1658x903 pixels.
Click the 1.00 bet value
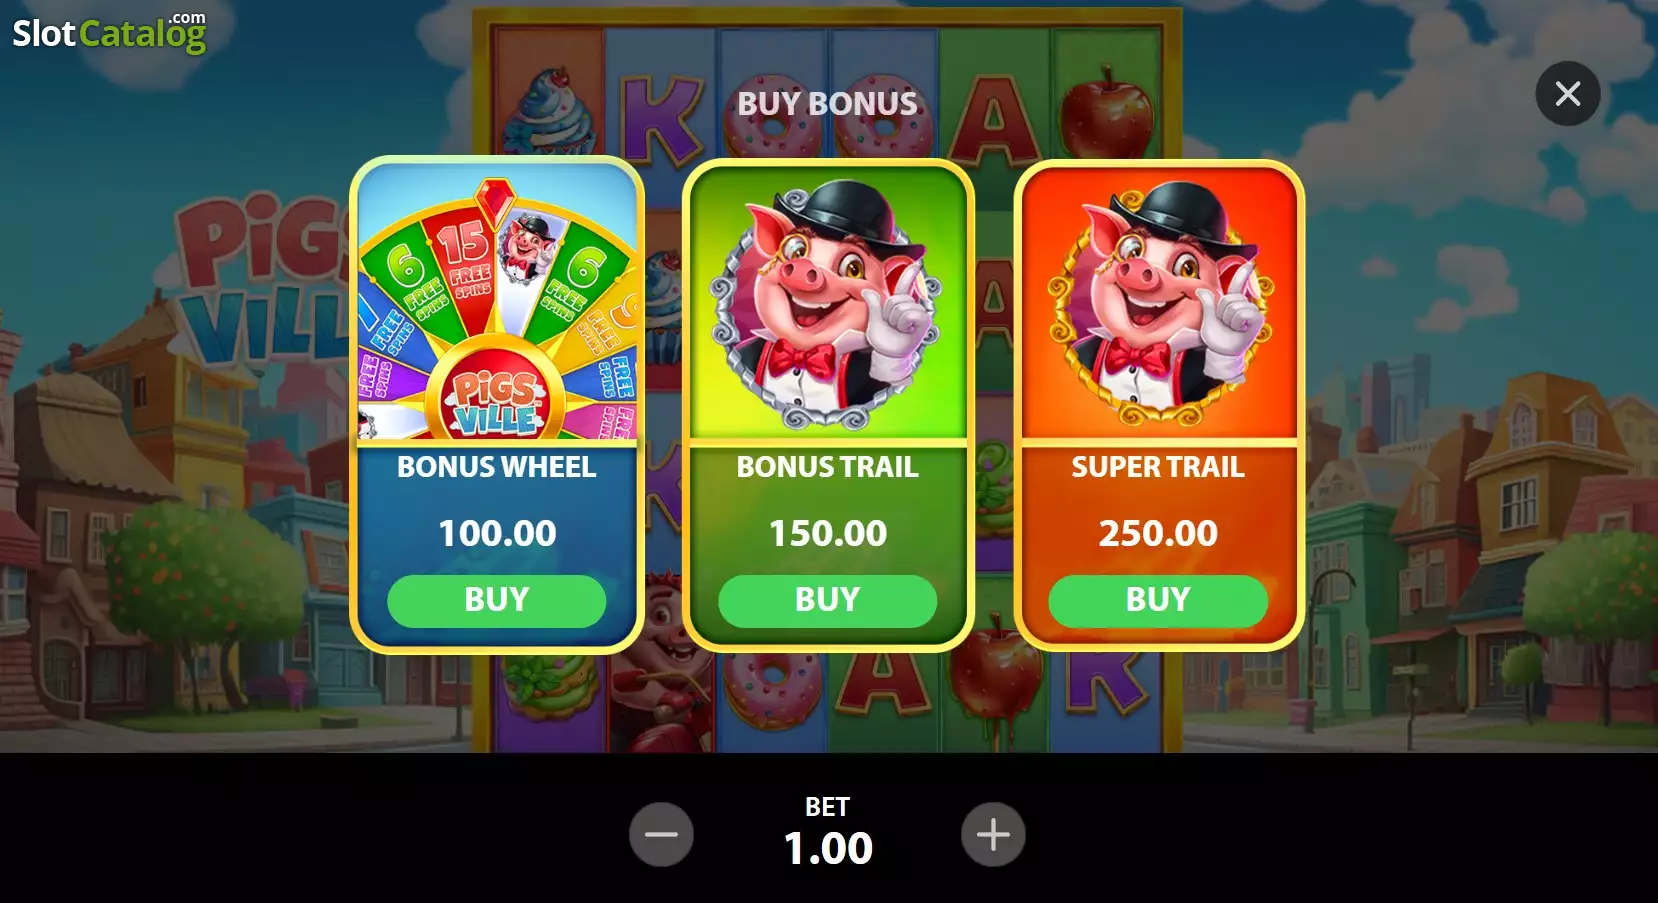tap(828, 848)
